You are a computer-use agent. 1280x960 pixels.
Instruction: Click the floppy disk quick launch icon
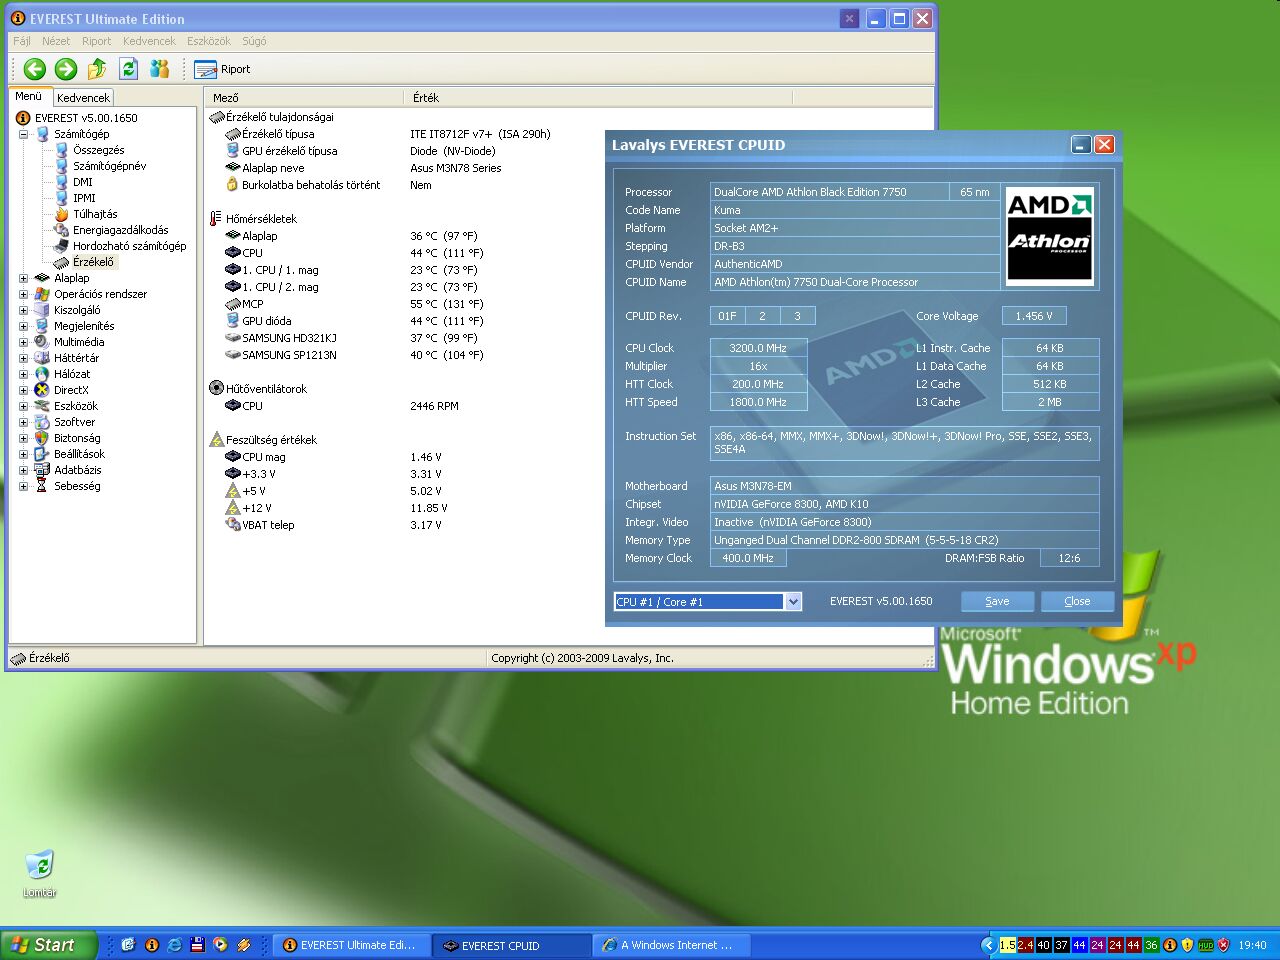(197, 944)
